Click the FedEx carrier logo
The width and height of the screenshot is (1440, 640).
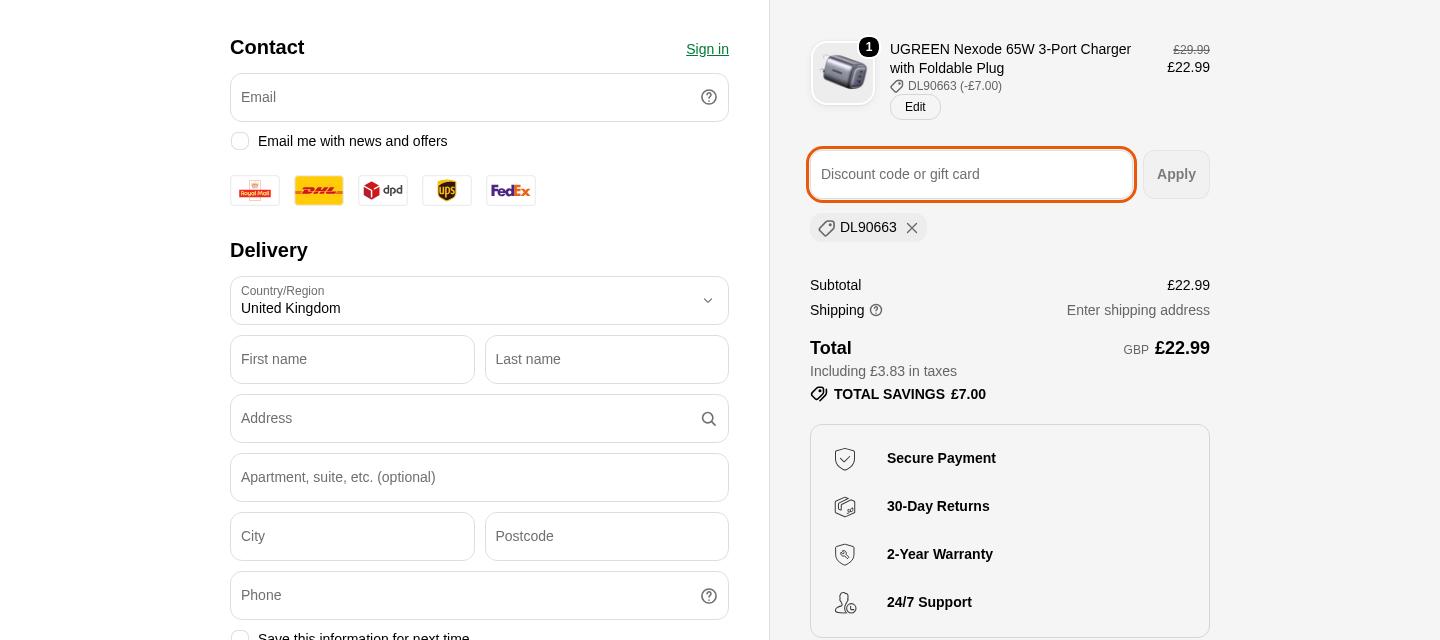pyautogui.click(x=511, y=190)
